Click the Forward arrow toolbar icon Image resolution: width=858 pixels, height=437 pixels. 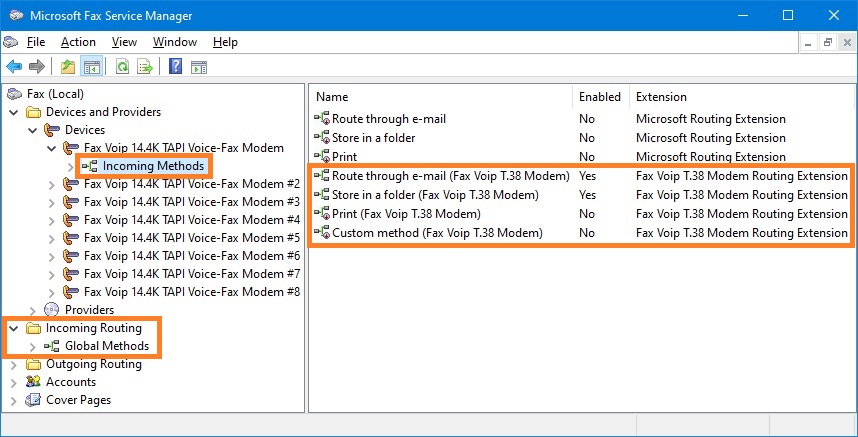[x=37, y=67]
